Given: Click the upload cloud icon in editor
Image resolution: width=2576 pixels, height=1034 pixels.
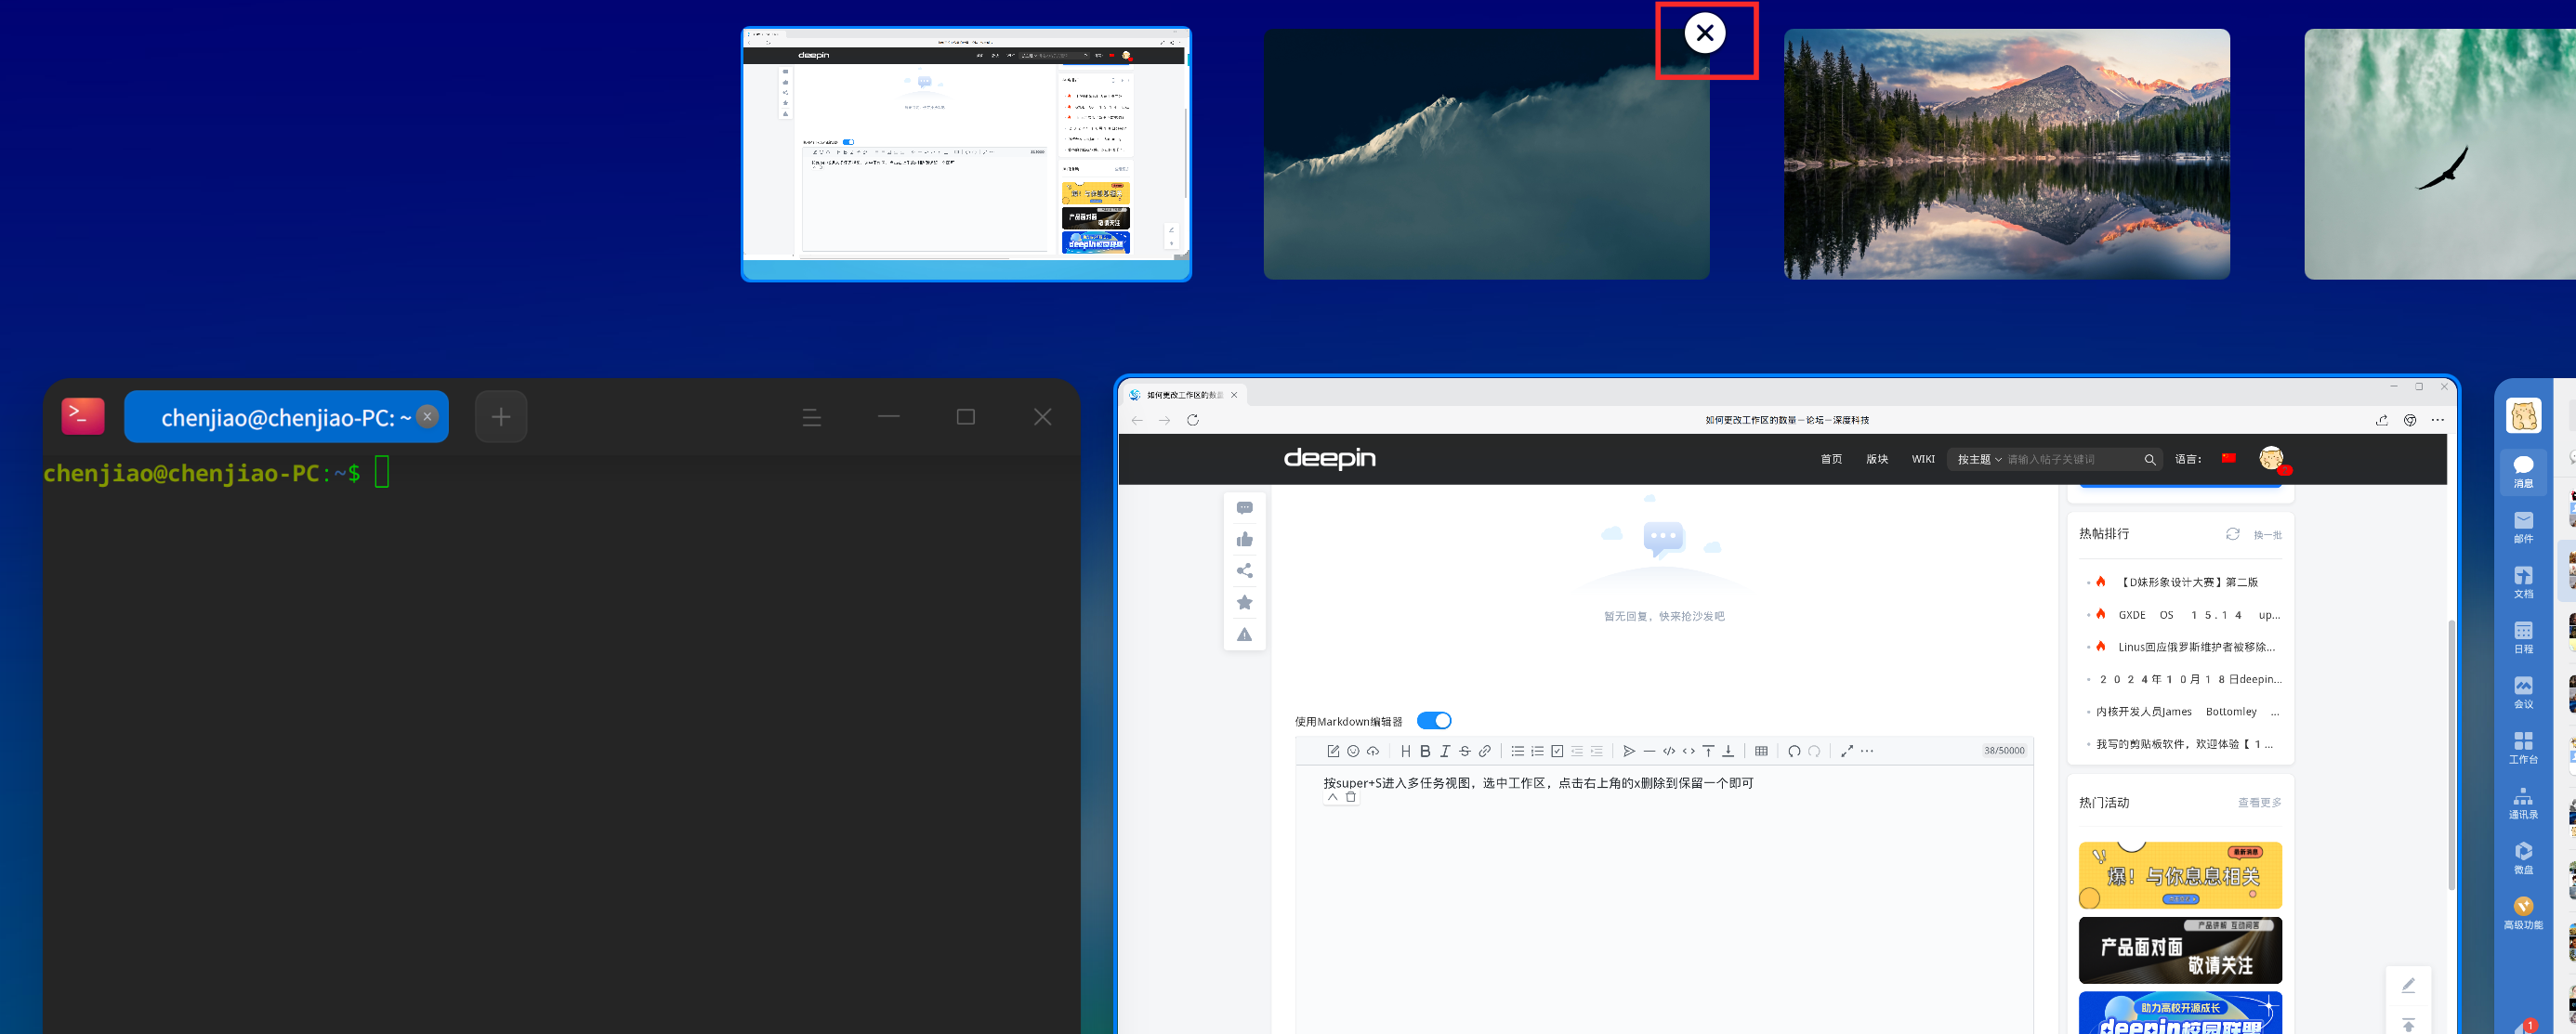Looking at the screenshot, I should point(1373,751).
